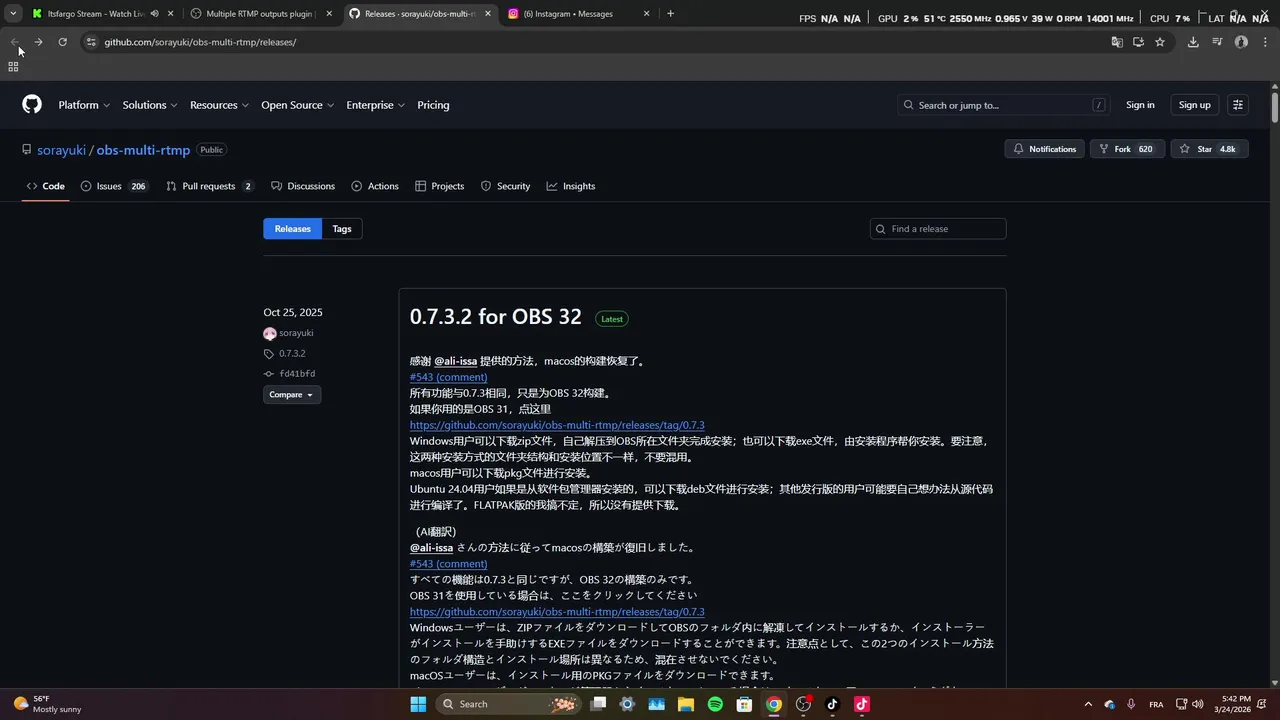Image resolution: width=1280 pixels, height=720 pixels.
Task: Click the Windows Start button
Action: coord(418,704)
